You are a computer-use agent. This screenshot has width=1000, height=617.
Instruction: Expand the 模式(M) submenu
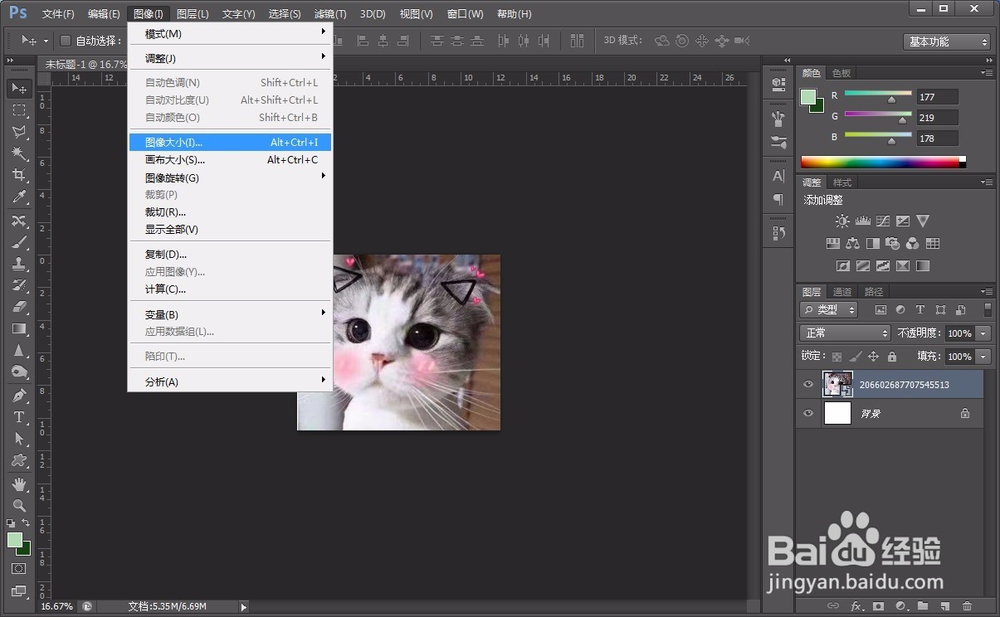coord(230,34)
